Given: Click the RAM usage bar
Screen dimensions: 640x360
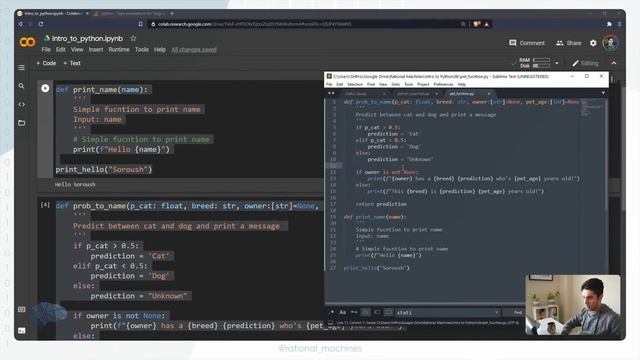Looking at the screenshot, I should (541, 60).
